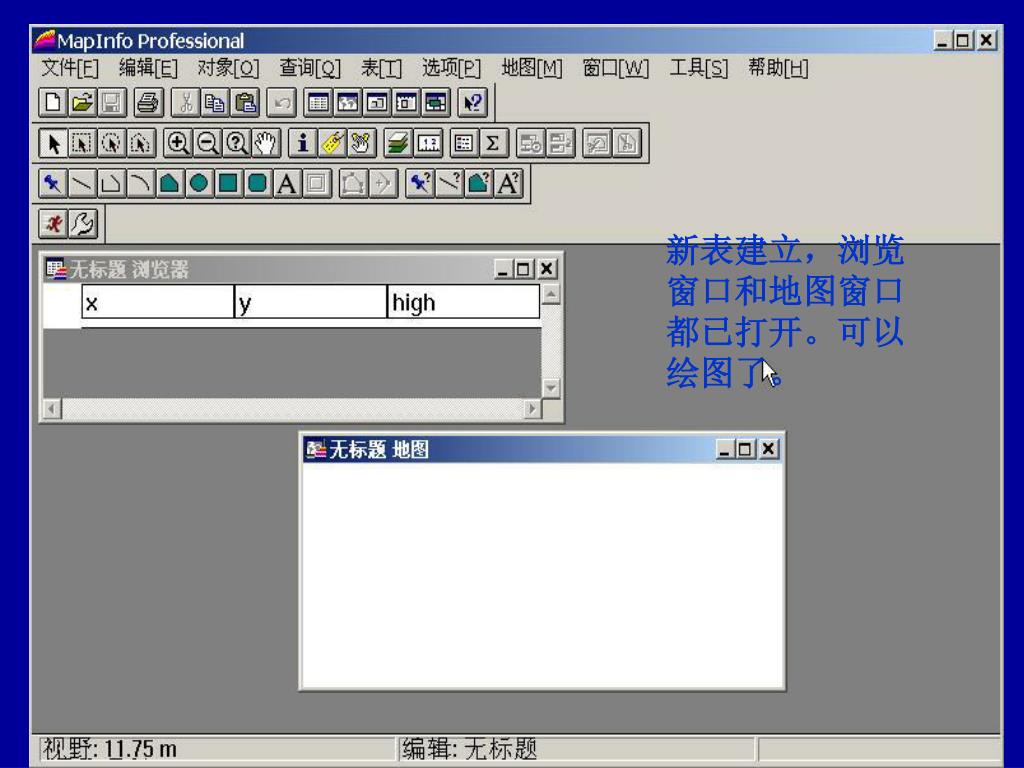Open the 表[T] menu
Viewport: 1024px width, 768px height.
pos(381,68)
